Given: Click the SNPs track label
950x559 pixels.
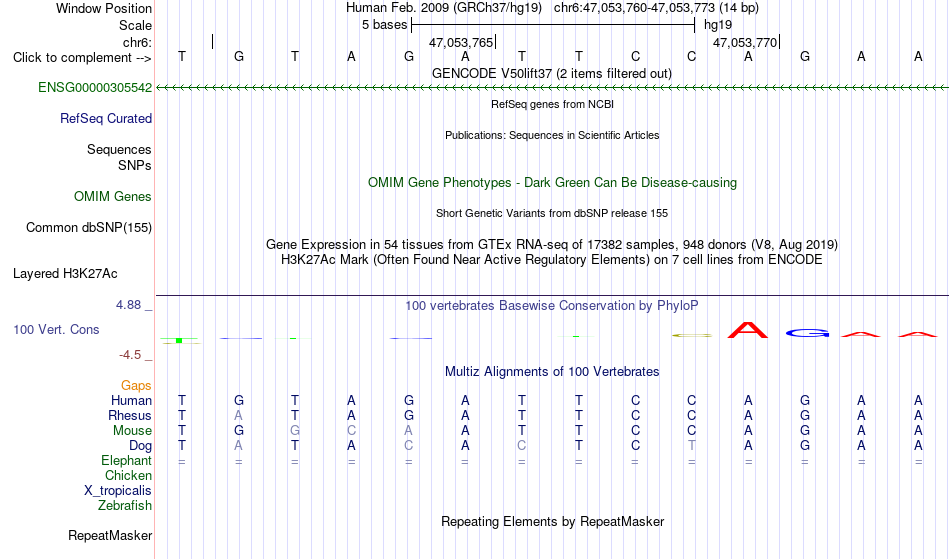Looking at the screenshot, I should (x=135, y=165).
